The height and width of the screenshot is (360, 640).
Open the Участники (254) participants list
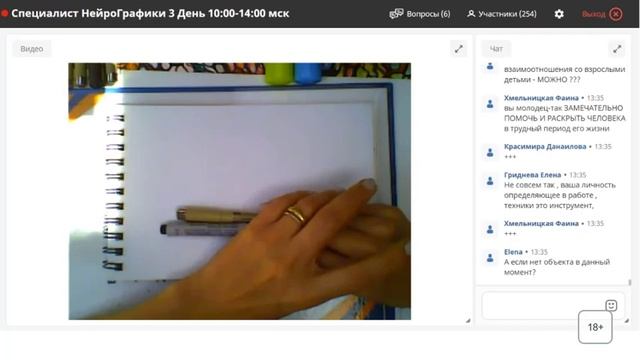pos(502,14)
